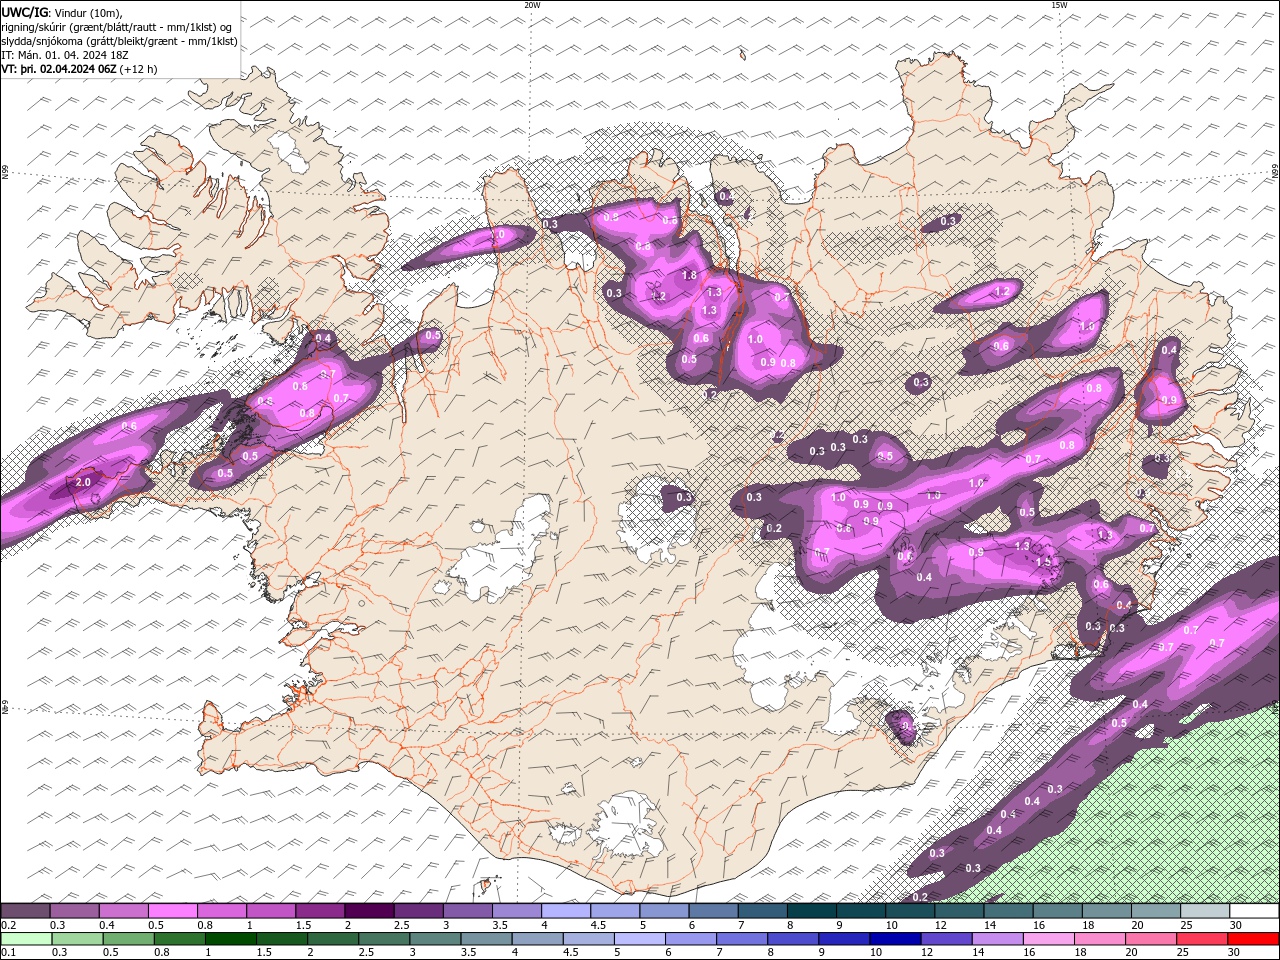Click the '1.5' precipitation value on the map
This screenshot has width=1280, height=960.
1044,562
